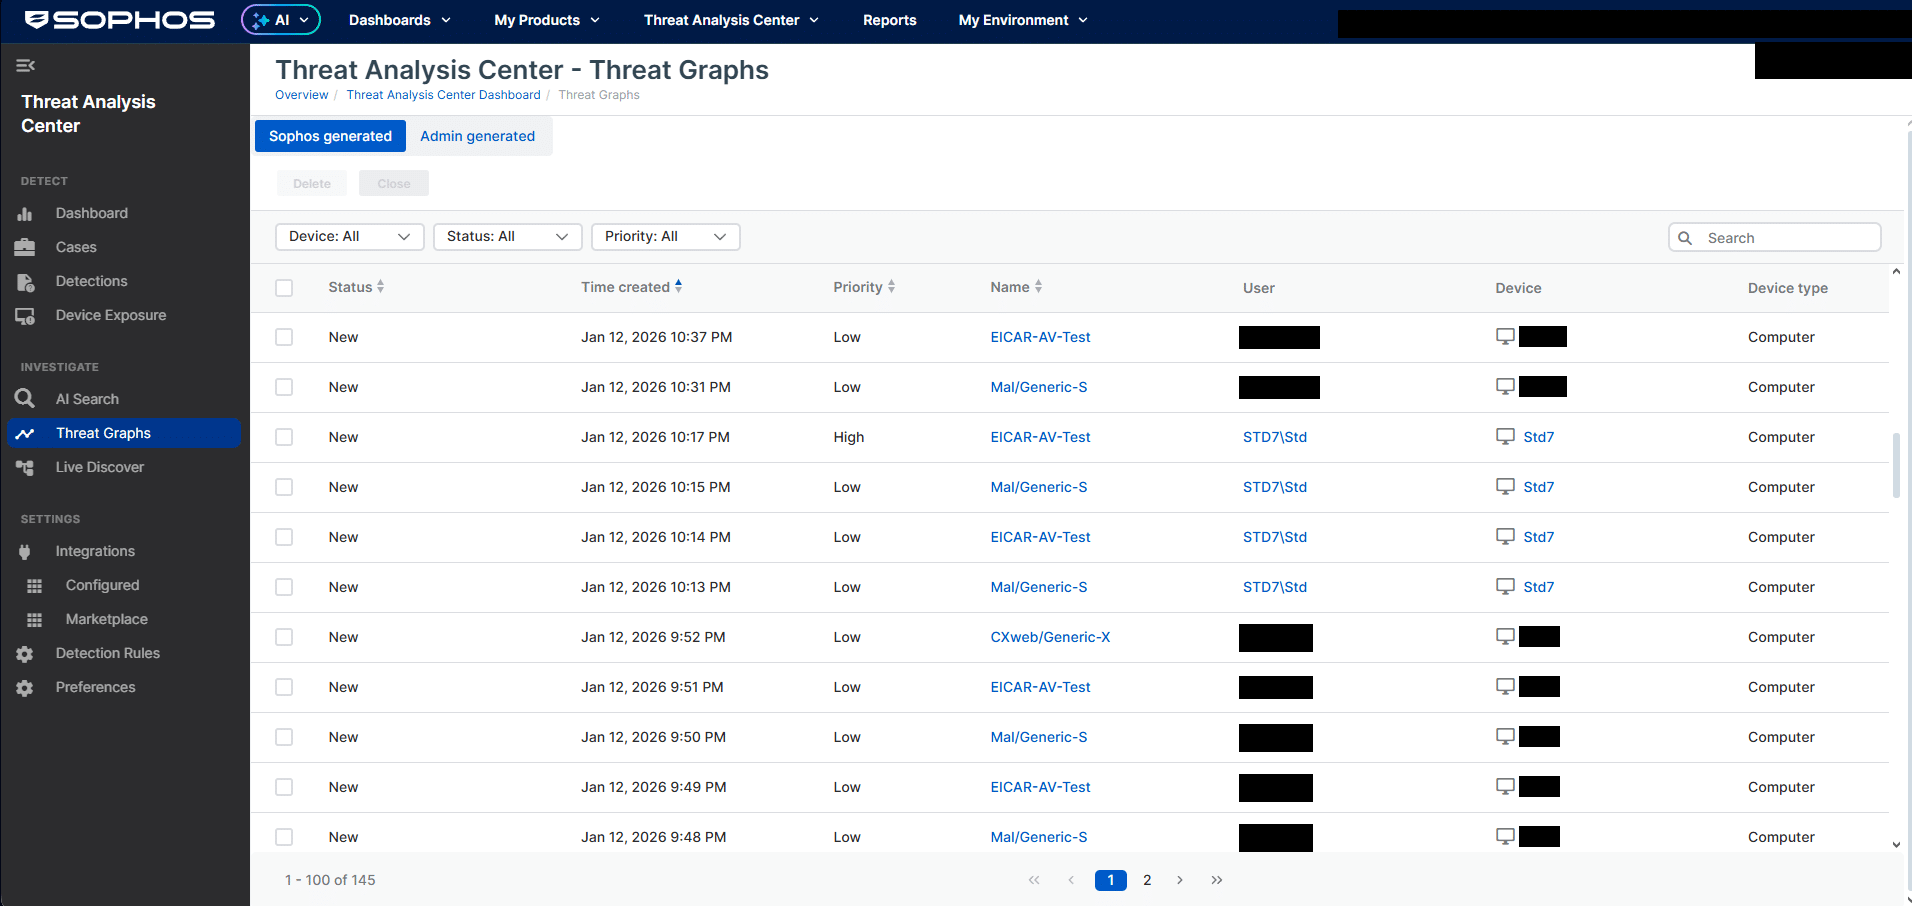
Task: Open the Priority: All filter dropdown
Action: click(x=665, y=237)
